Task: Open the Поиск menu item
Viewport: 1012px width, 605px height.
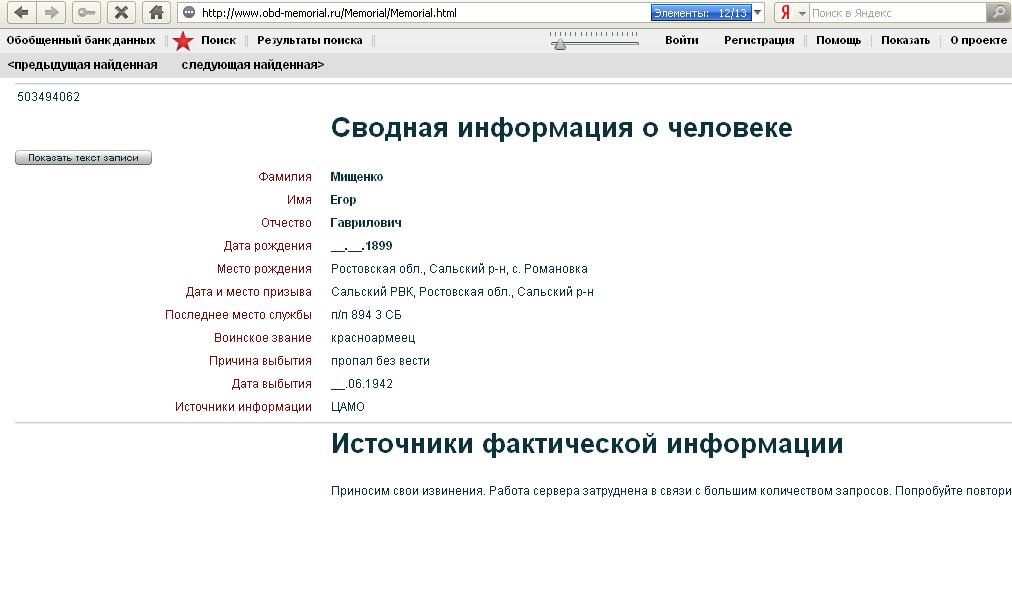Action: click(x=218, y=40)
